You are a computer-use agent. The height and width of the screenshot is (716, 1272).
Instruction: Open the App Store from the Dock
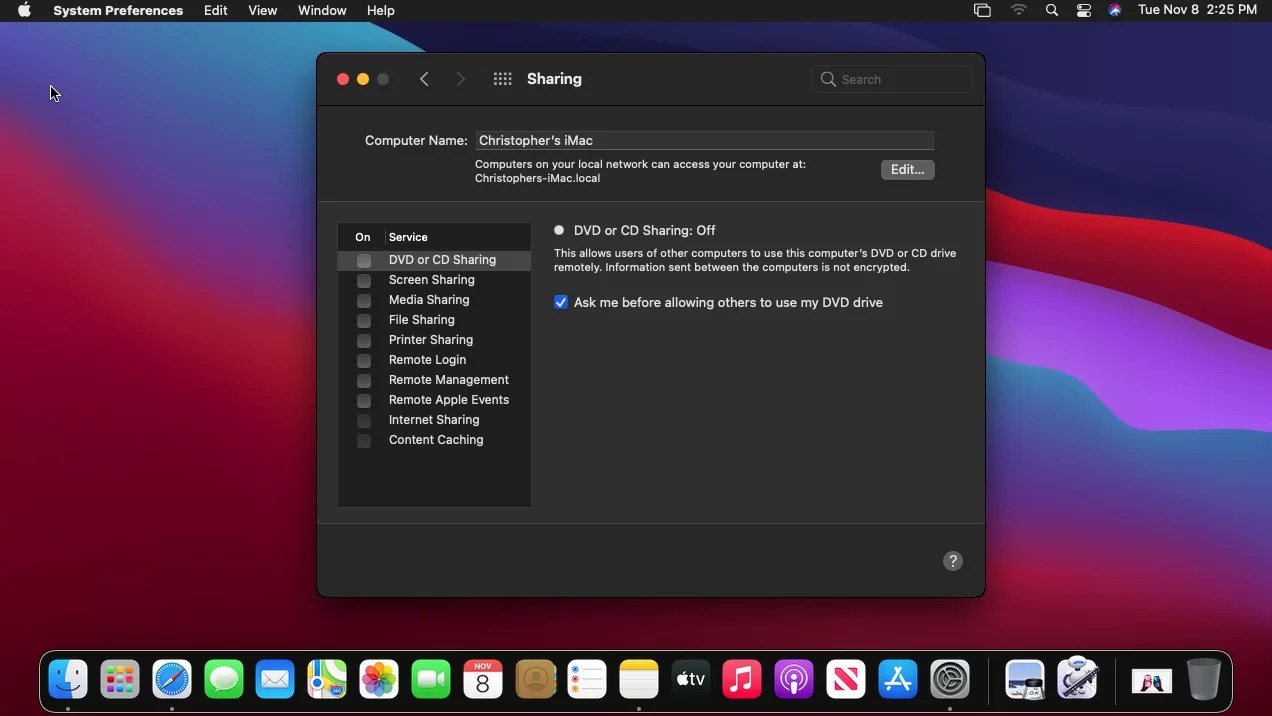click(x=897, y=679)
